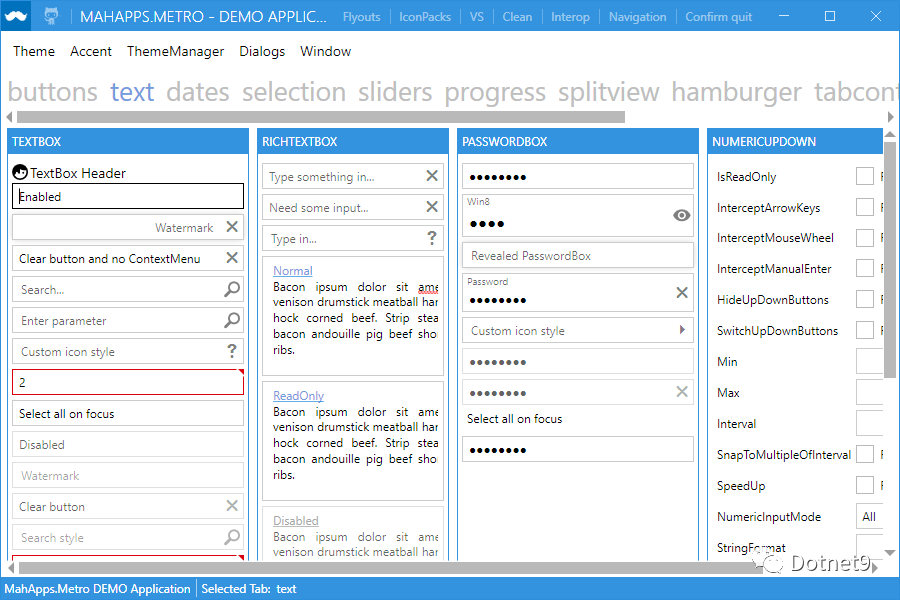Toggle InterceptMouseWheel checkbox
Screen dimensions: 900x600
point(864,238)
